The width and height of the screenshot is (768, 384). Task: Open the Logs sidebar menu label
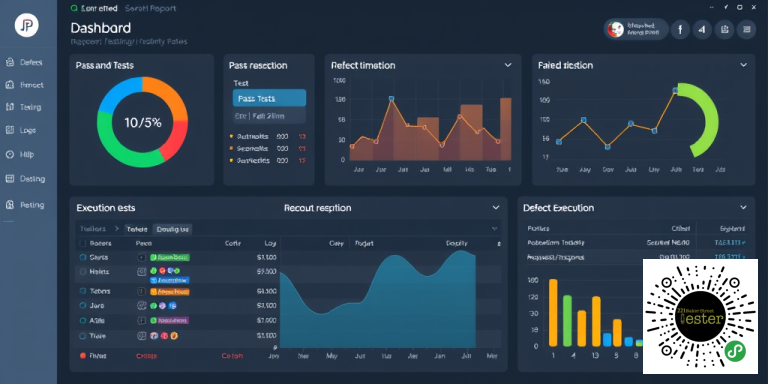(x=27, y=130)
